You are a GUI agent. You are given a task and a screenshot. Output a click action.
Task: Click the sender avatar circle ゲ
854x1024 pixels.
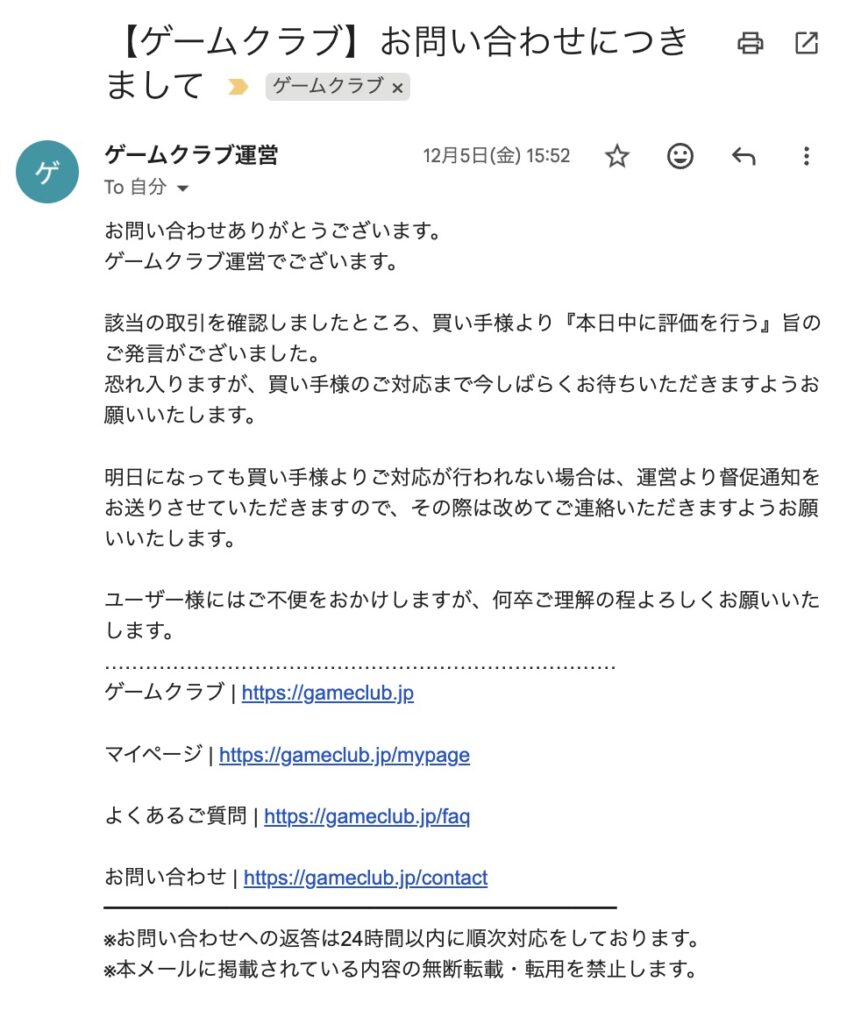[x=47, y=172]
